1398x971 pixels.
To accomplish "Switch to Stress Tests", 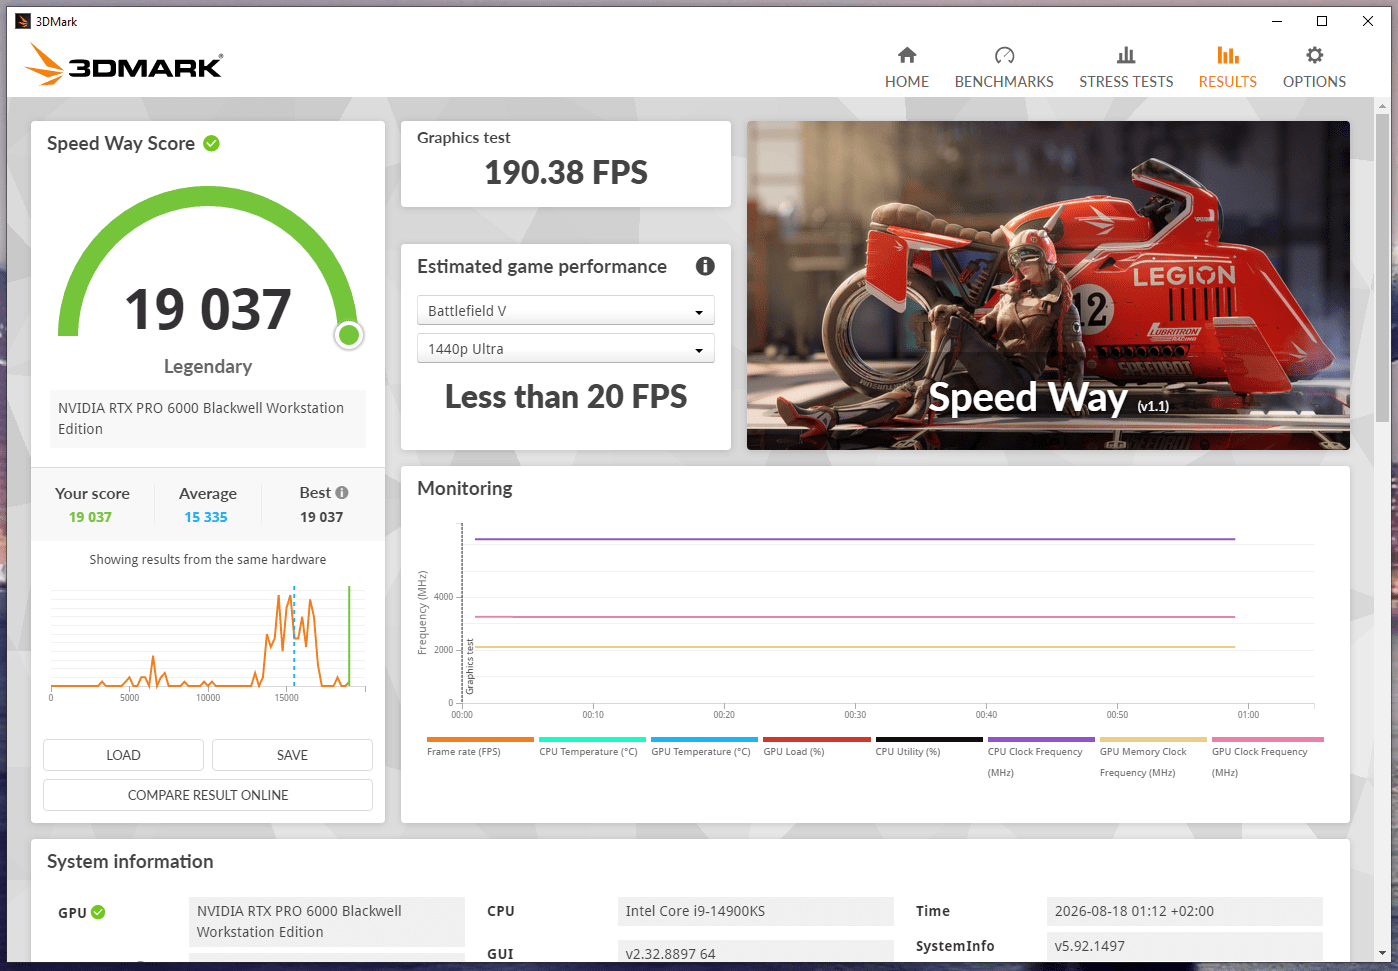I will [1126, 67].
